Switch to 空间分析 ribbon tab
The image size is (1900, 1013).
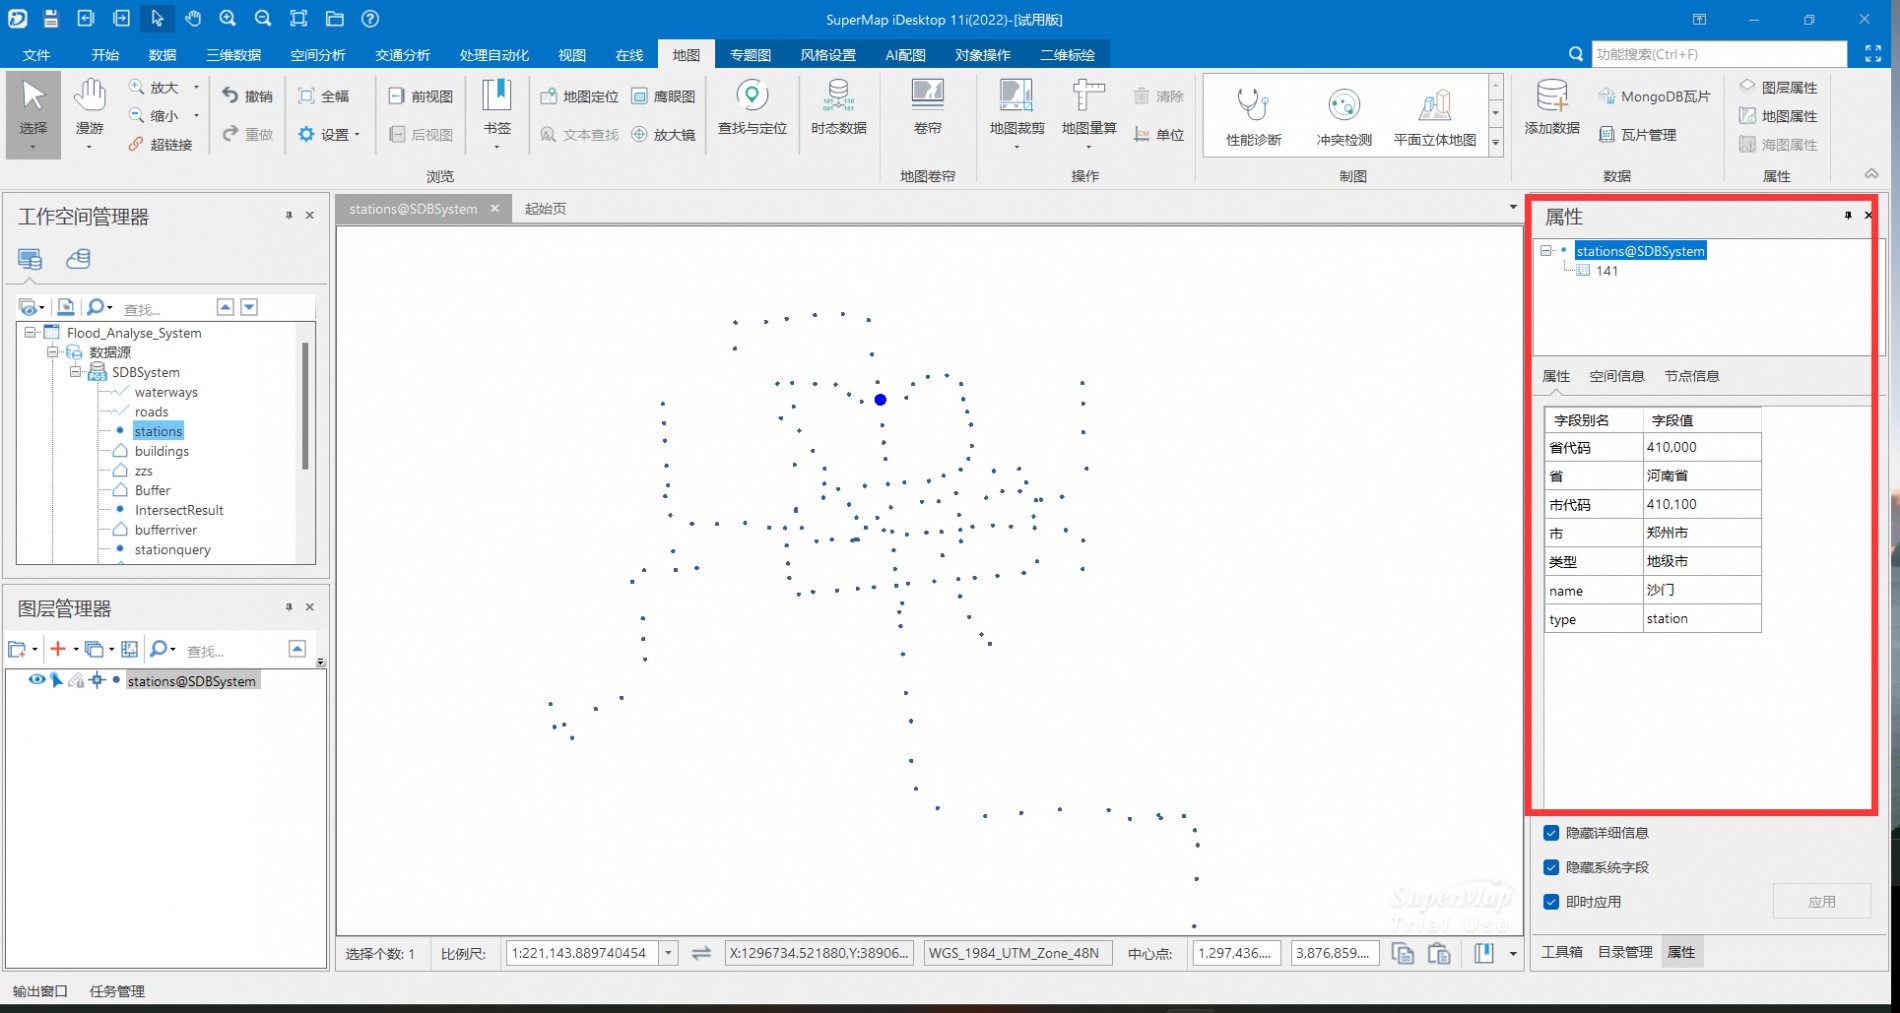coord(318,55)
